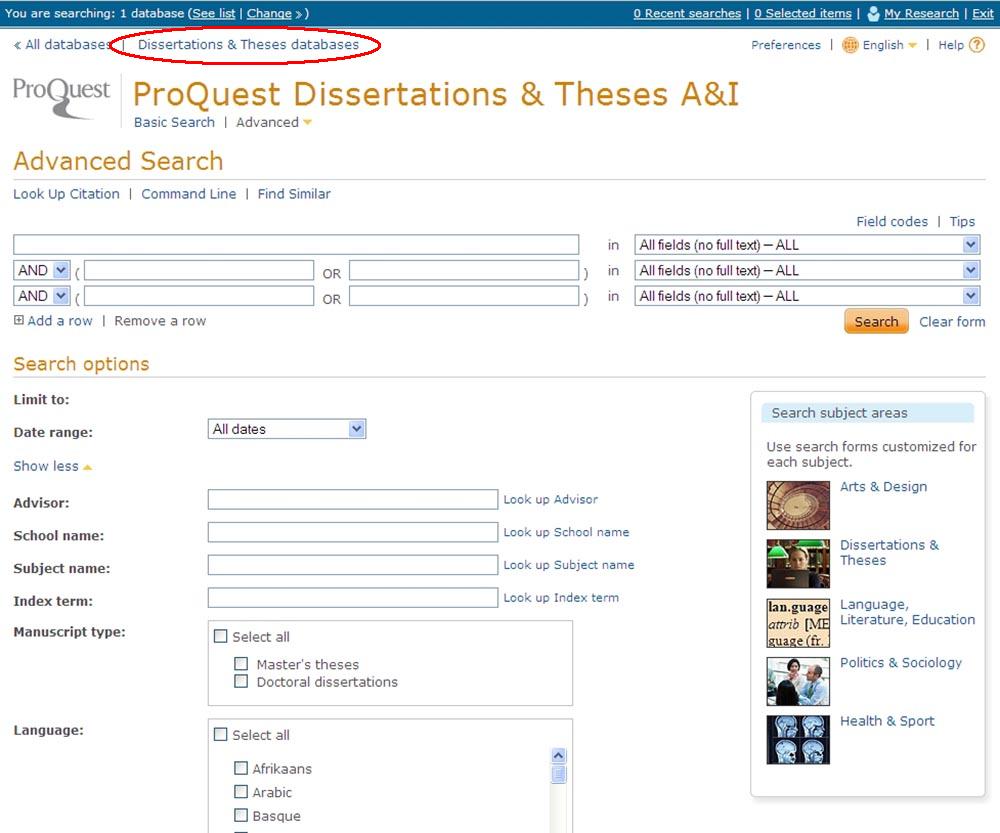Click the Advisor input field
The height and width of the screenshot is (833, 1000).
[353, 499]
